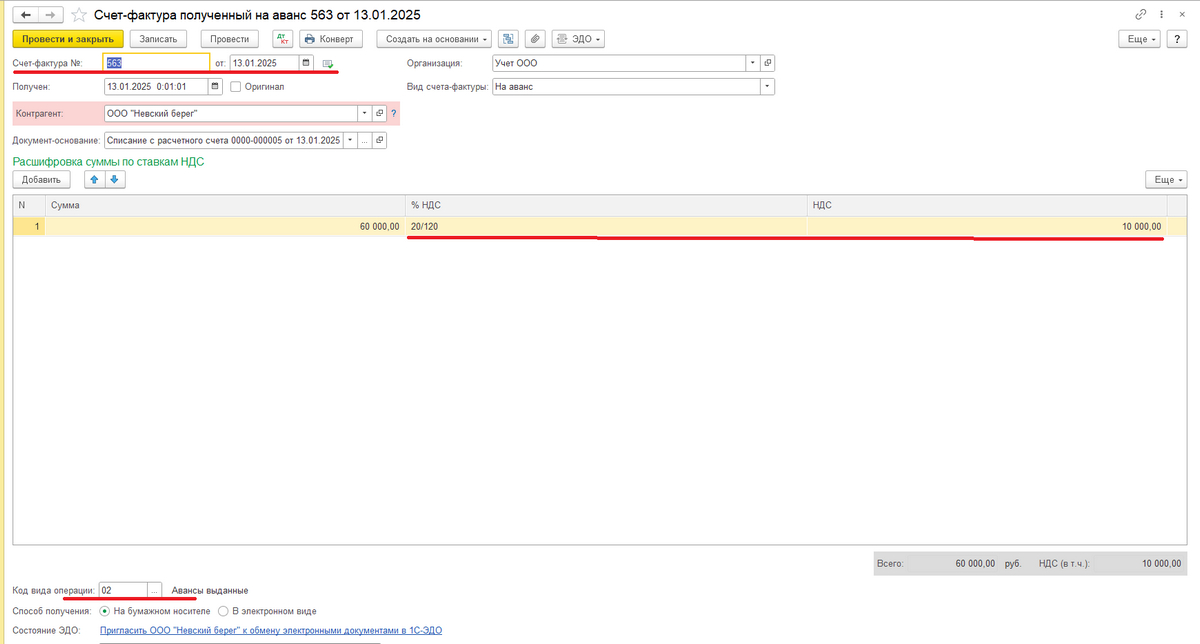Expand the Контрагент dropdown arrow
Screen dimensions: 1200x644
click(x=364, y=113)
